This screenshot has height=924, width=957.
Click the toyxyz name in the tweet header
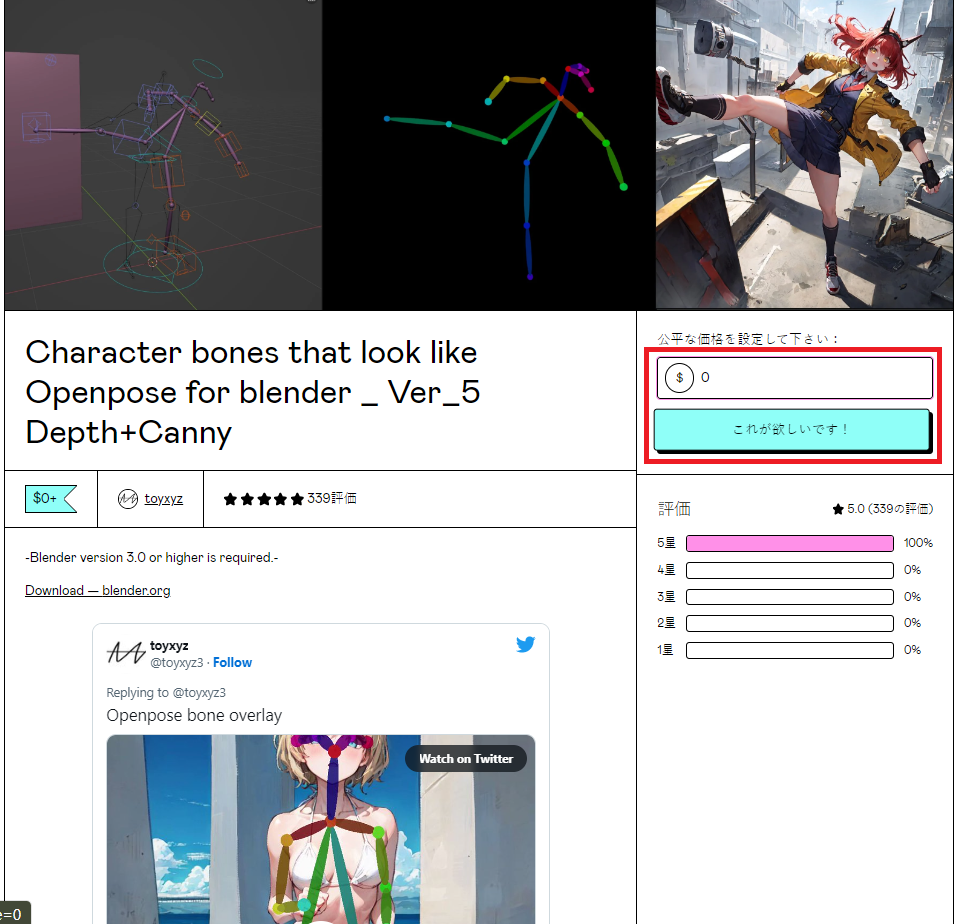(x=169, y=646)
